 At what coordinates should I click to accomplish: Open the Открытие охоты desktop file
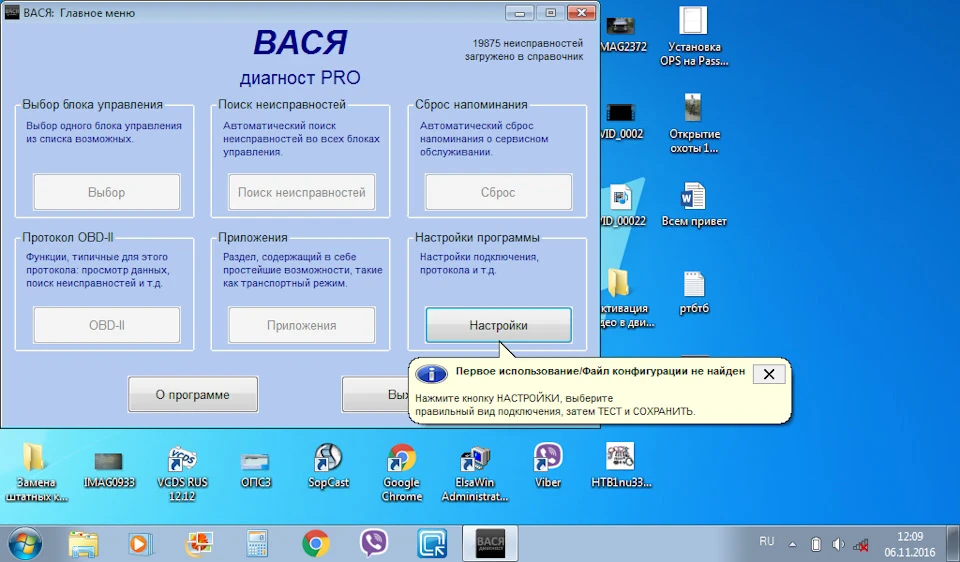(694, 124)
